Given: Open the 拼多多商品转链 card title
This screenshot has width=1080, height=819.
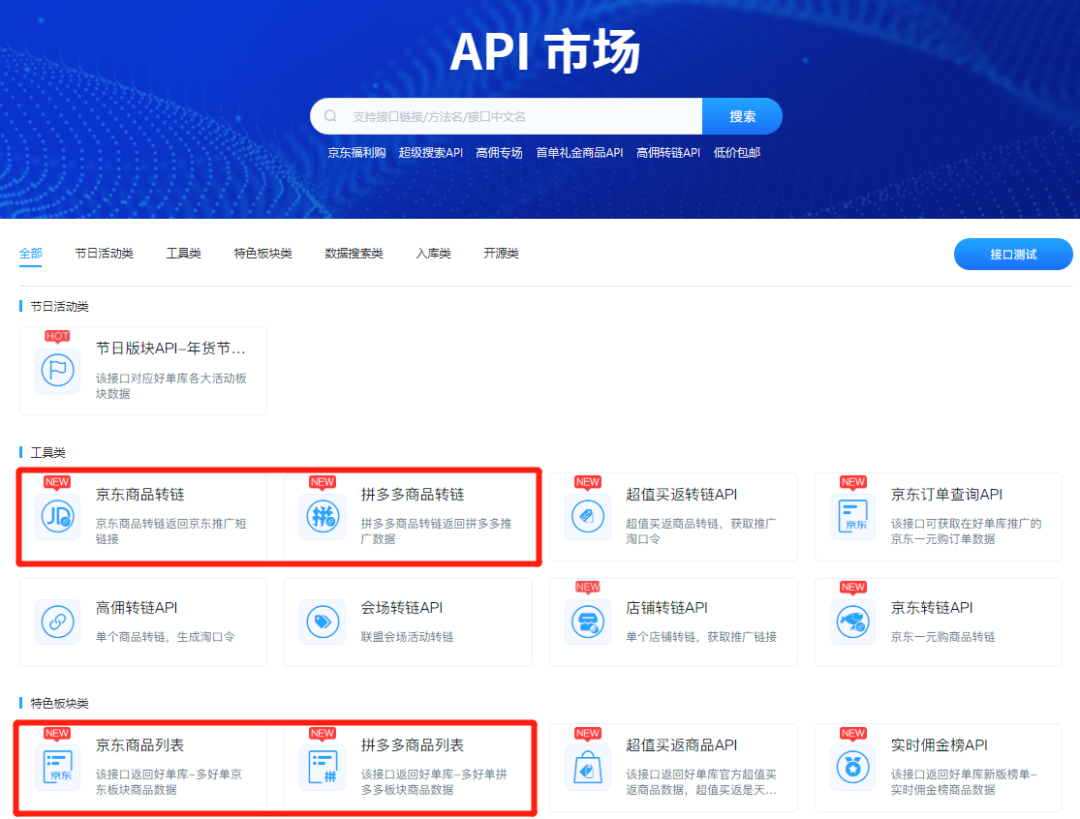Looking at the screenshot, I should click(413, 495).
